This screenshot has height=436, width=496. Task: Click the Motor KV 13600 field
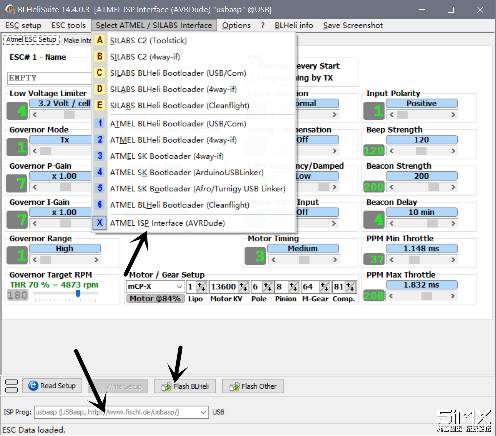[x=223, y=287]
